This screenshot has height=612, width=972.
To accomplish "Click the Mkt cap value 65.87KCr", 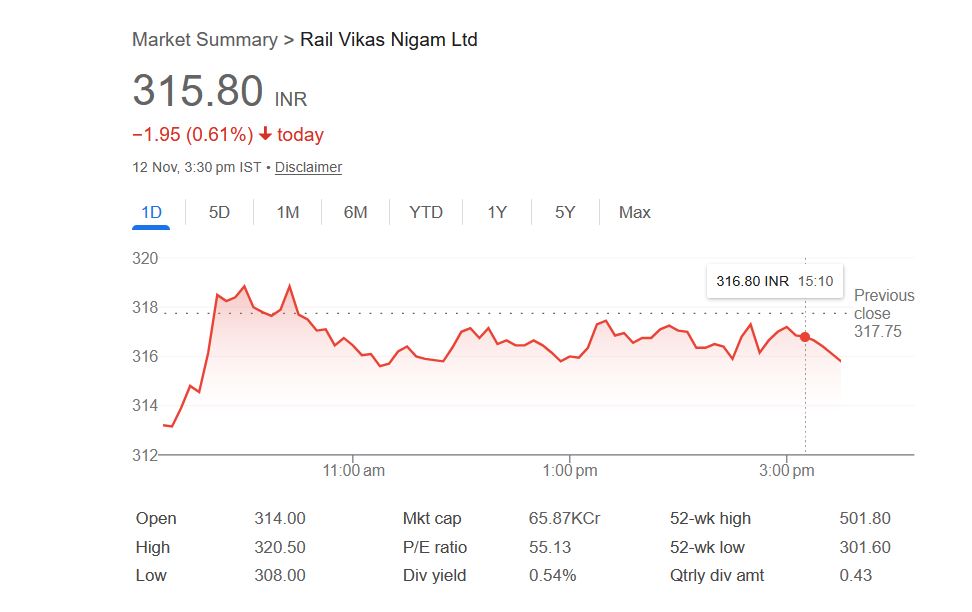I will 564,518.
